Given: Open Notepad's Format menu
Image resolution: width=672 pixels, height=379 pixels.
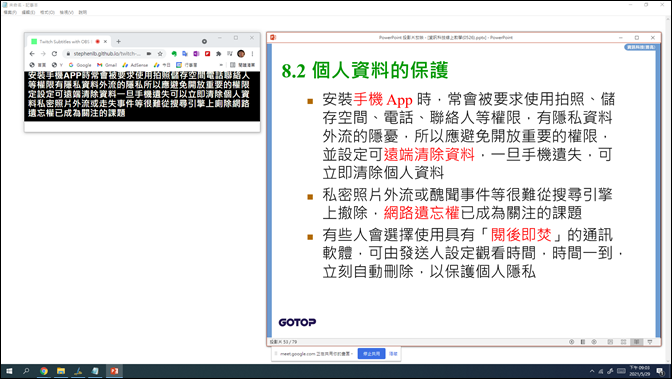Looking at the screenshot, I should click(x=47, y=12).
